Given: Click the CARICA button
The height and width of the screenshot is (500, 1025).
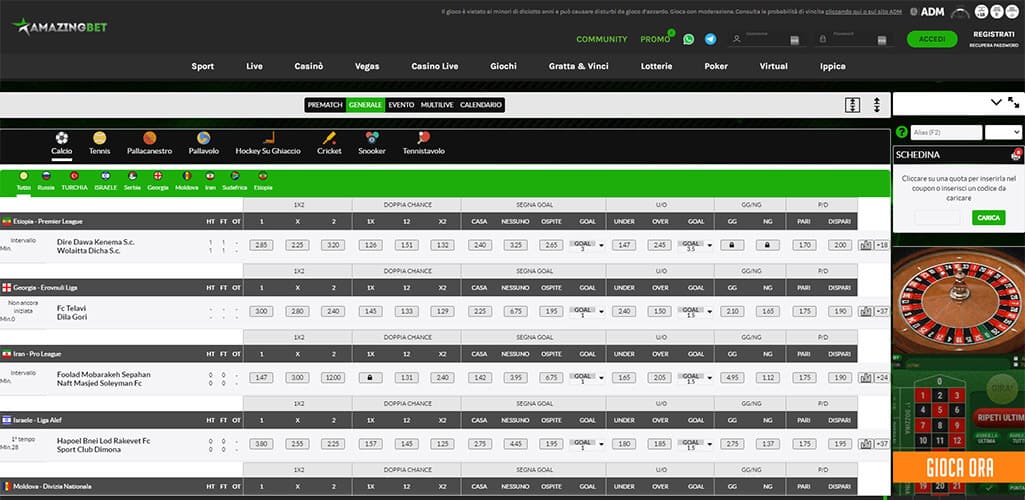Looking at the screenshot, I should [988, 218].
